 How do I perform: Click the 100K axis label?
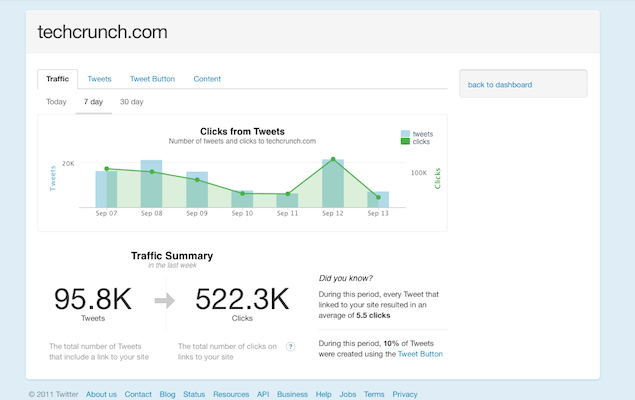pos(419,173)
